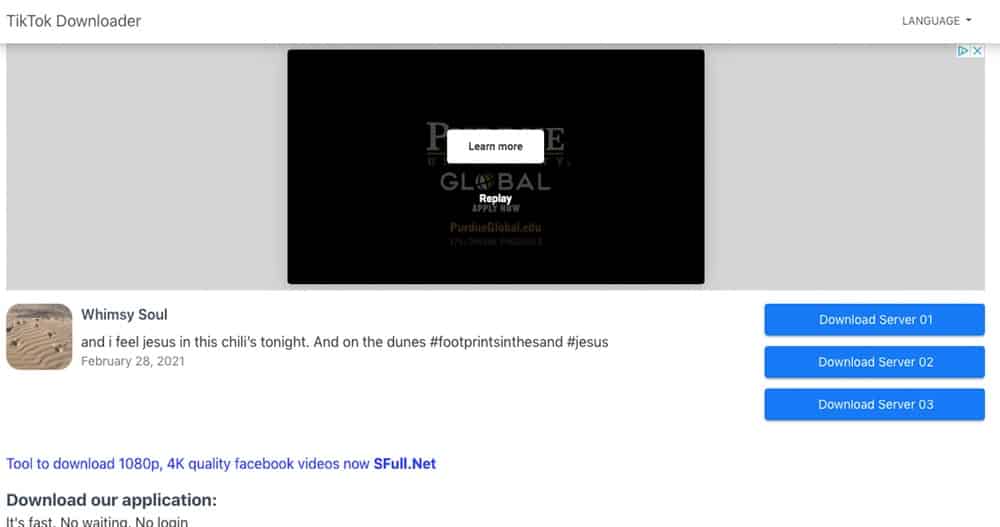
Task: Click the AdChoices triangle icon
Action: (963, 50)
